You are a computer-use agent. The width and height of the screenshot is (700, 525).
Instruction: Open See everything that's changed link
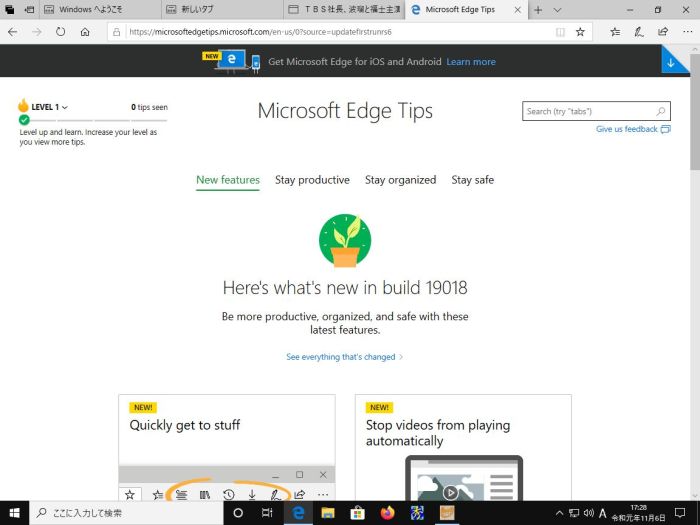(344, 357)
